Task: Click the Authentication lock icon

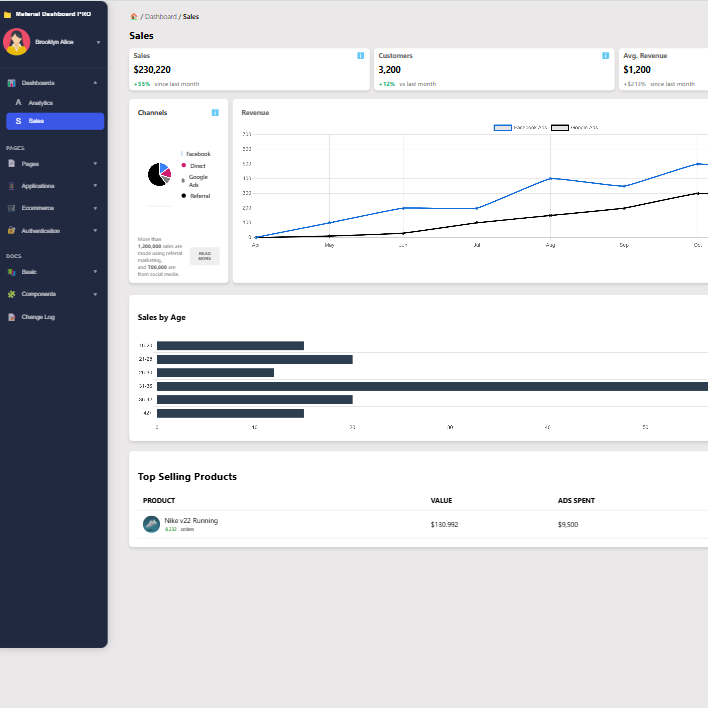Action: pyautogui.click(x=11, y=230)
